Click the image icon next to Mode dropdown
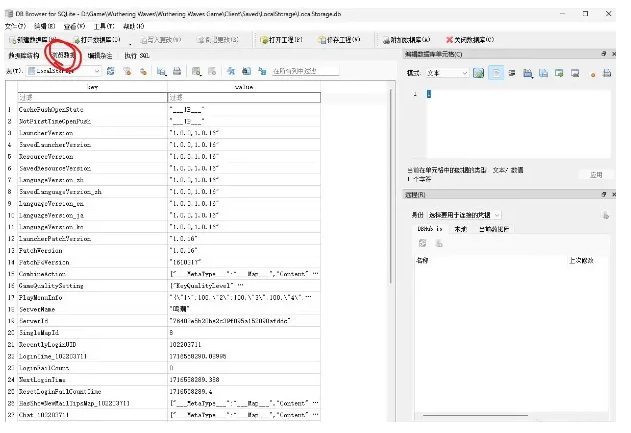 (x=478, y=73)
